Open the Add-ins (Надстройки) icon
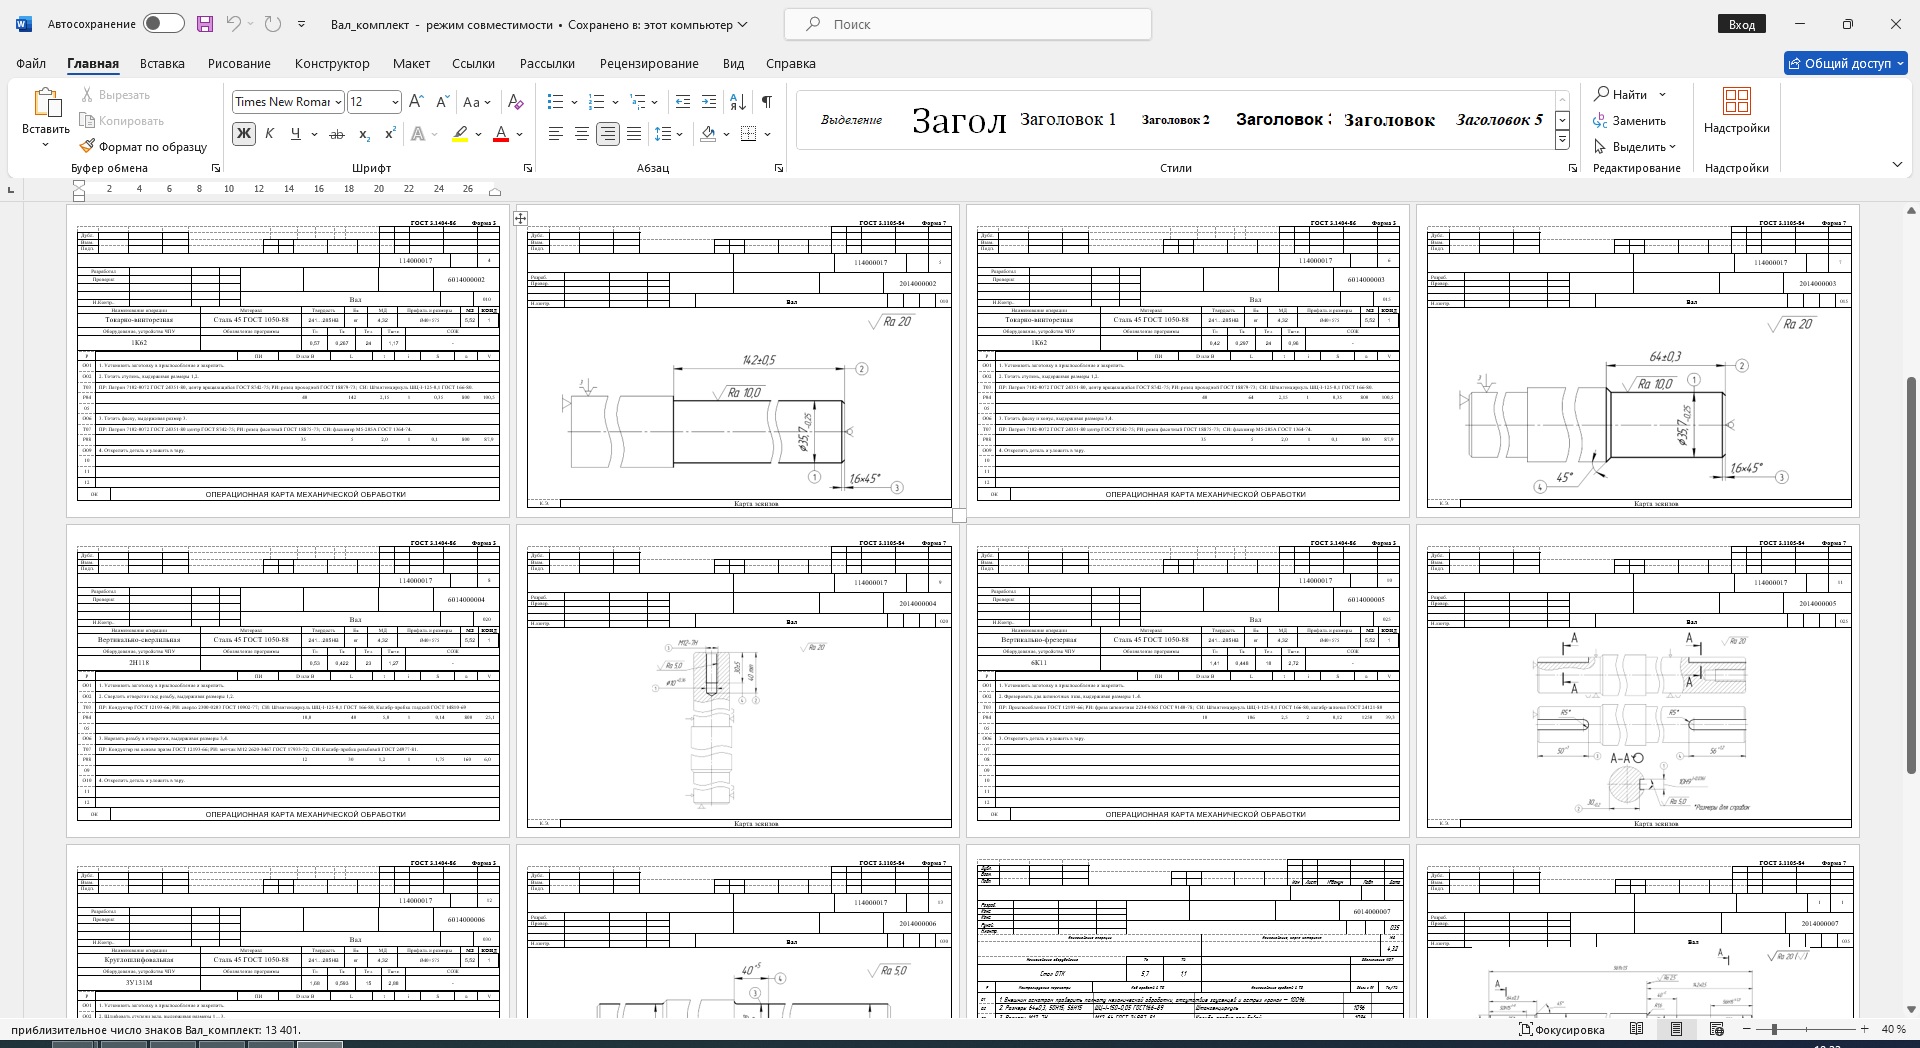The height and width of the screenshot is (1048, 1920). [1736, 110]
